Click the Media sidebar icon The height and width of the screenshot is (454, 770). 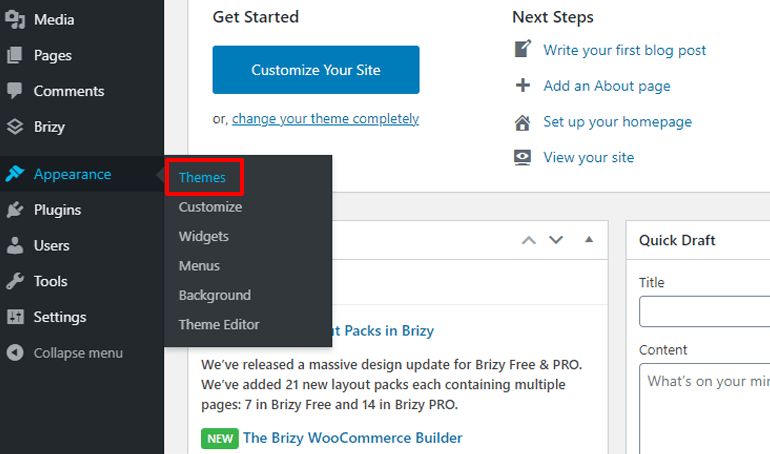click(x=15, y=19)
